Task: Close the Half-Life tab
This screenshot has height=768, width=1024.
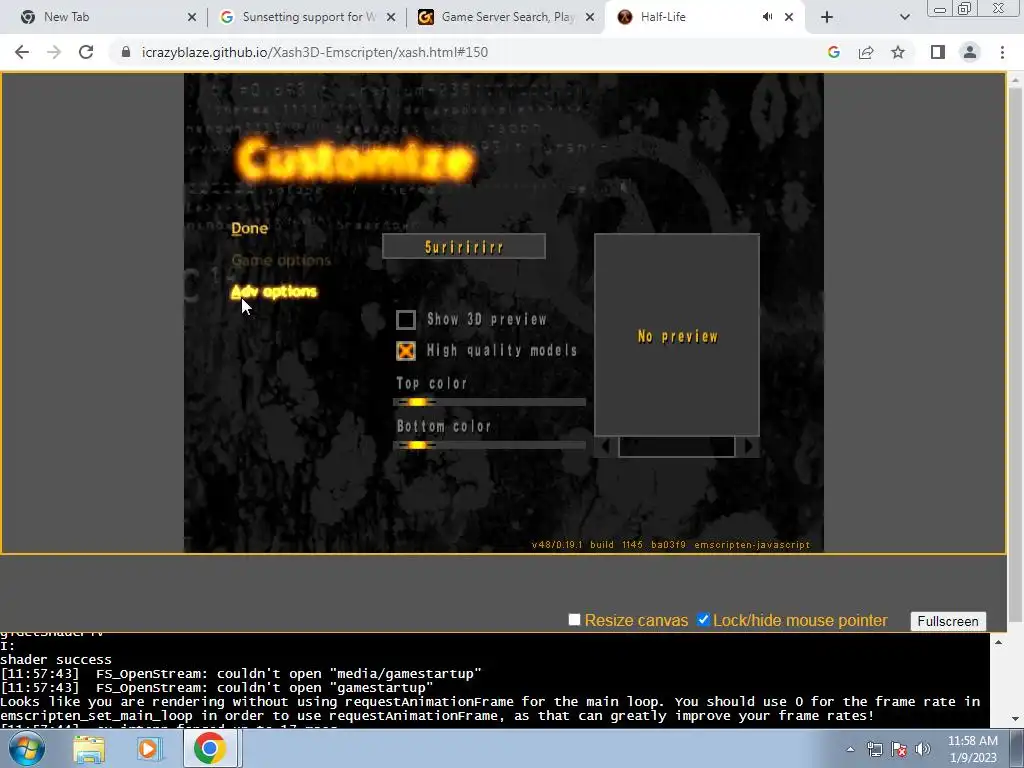Action: [x=789, y=17]
